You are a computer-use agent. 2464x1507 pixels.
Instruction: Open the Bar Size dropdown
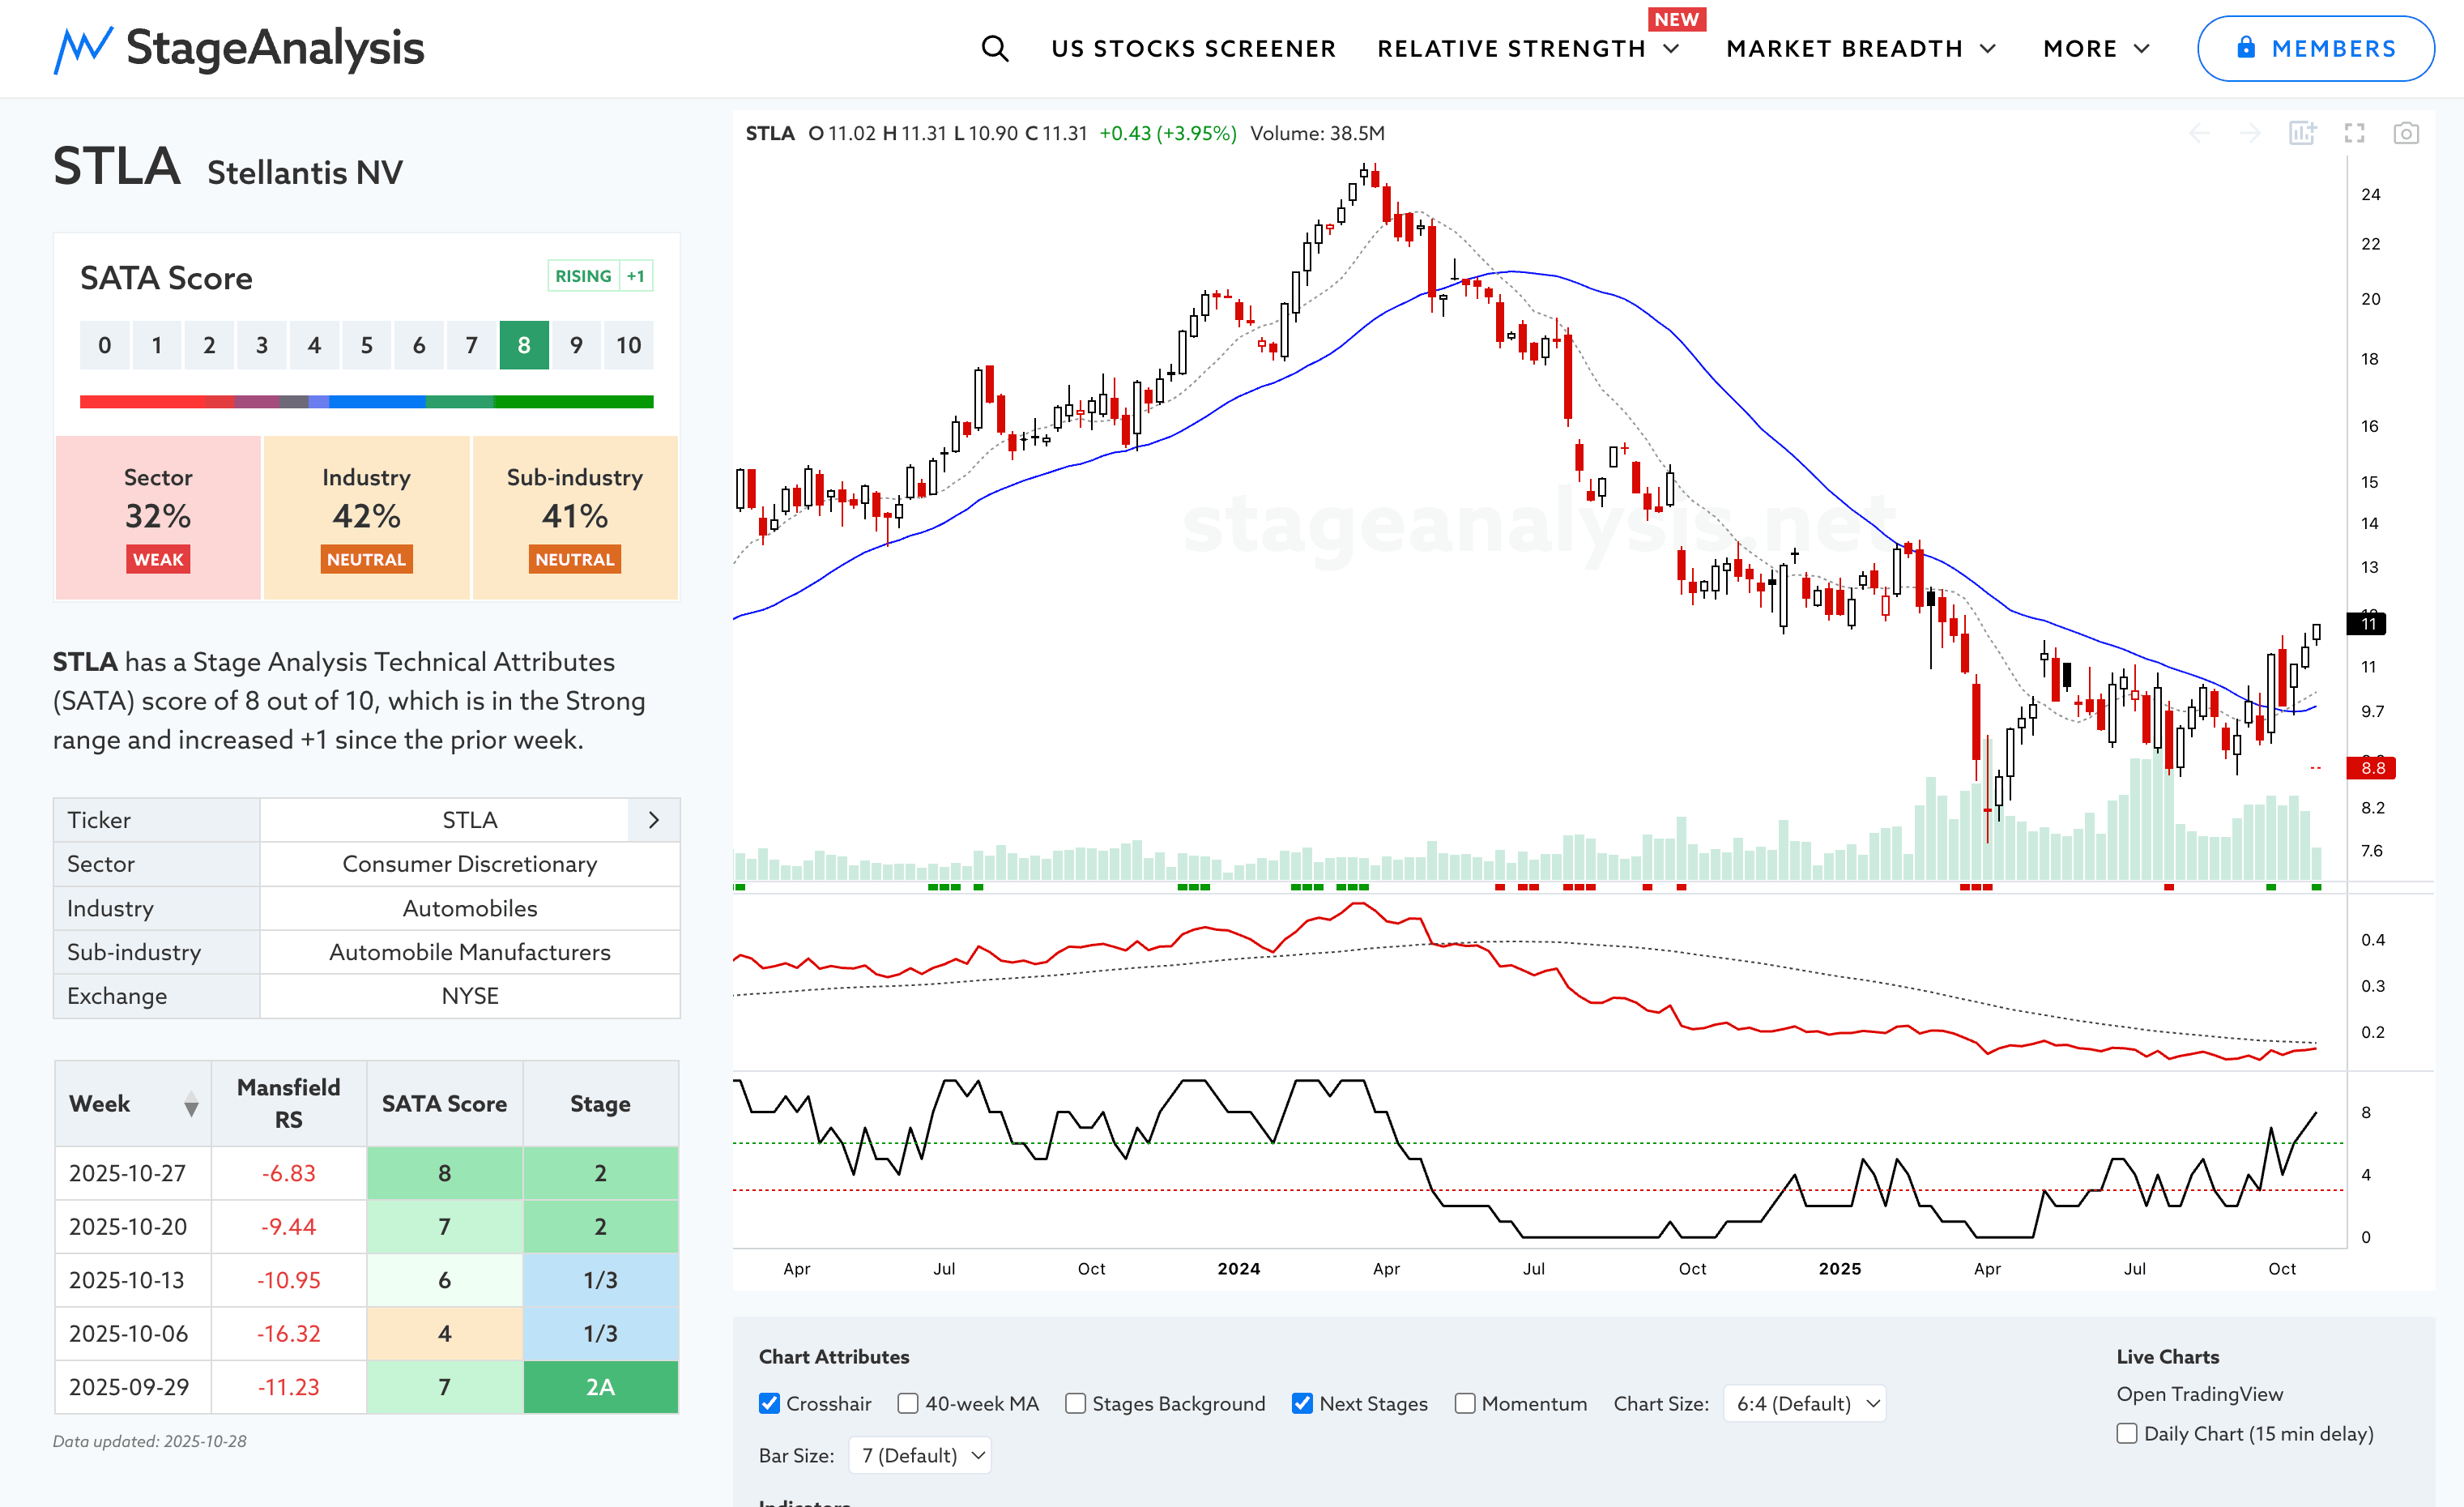point(920,1455)
